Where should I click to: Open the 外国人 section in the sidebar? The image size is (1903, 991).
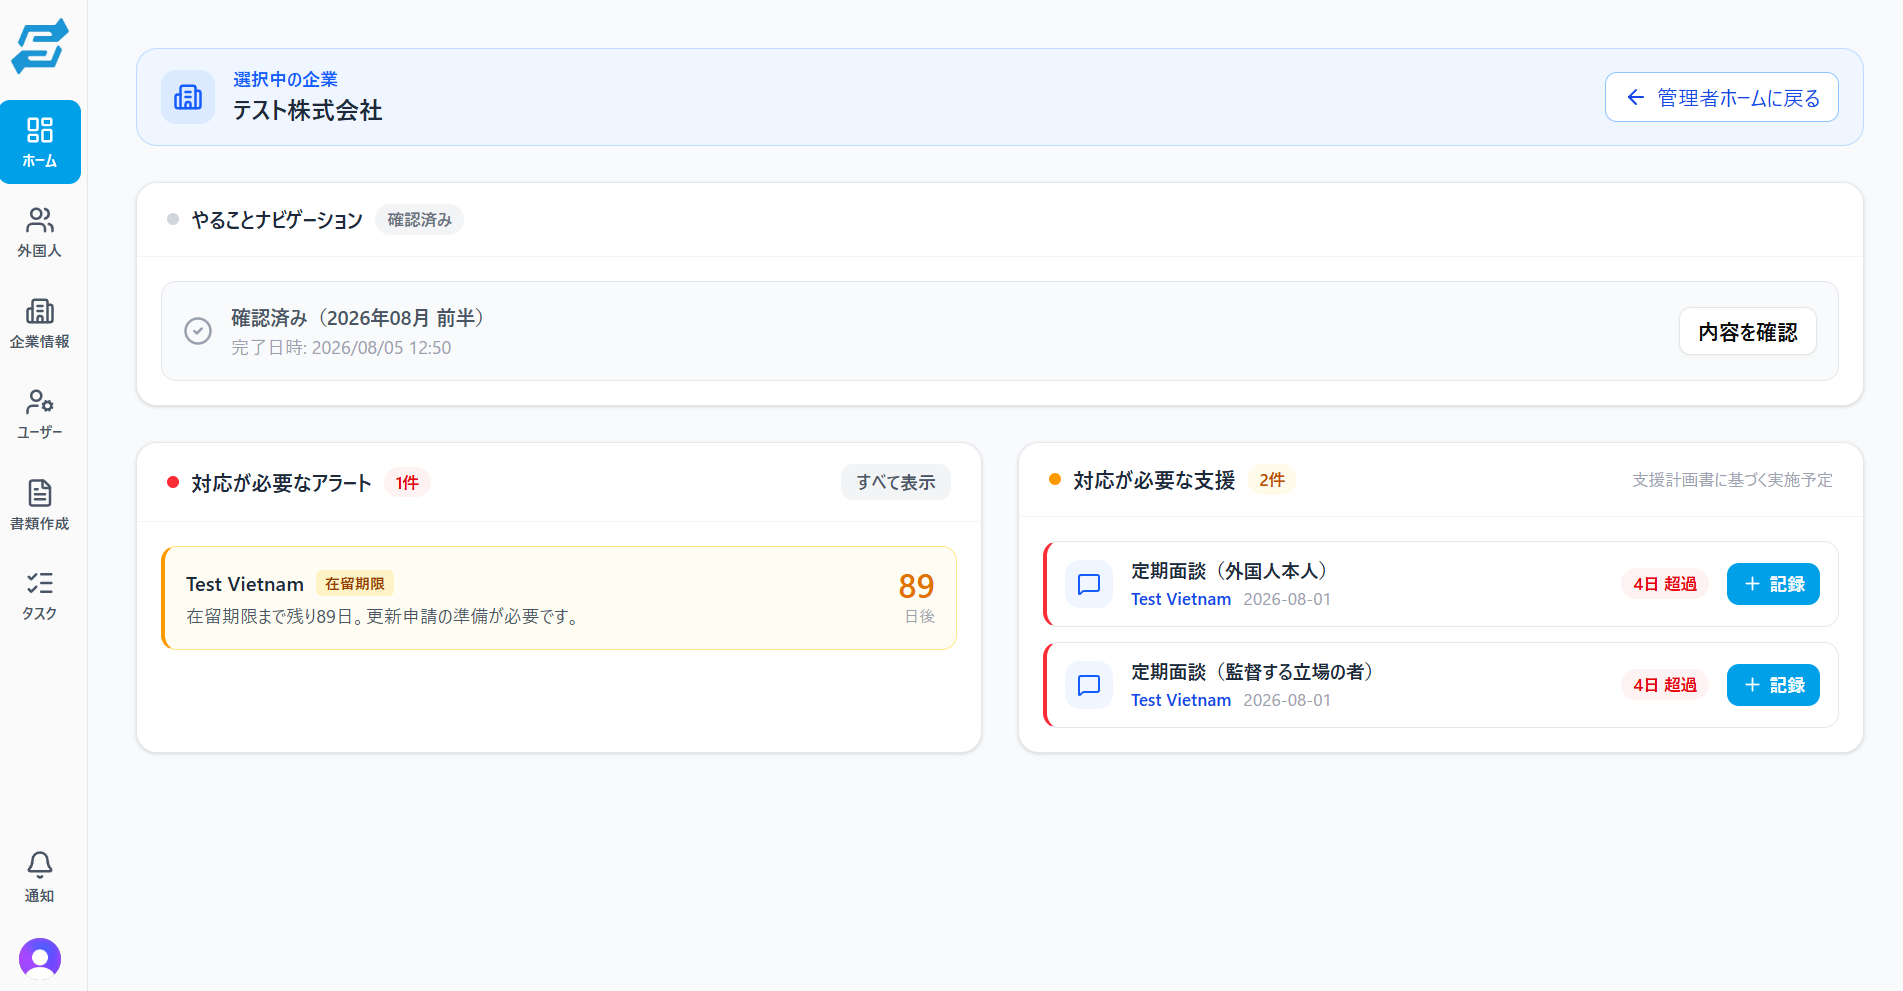click(40, 232)
